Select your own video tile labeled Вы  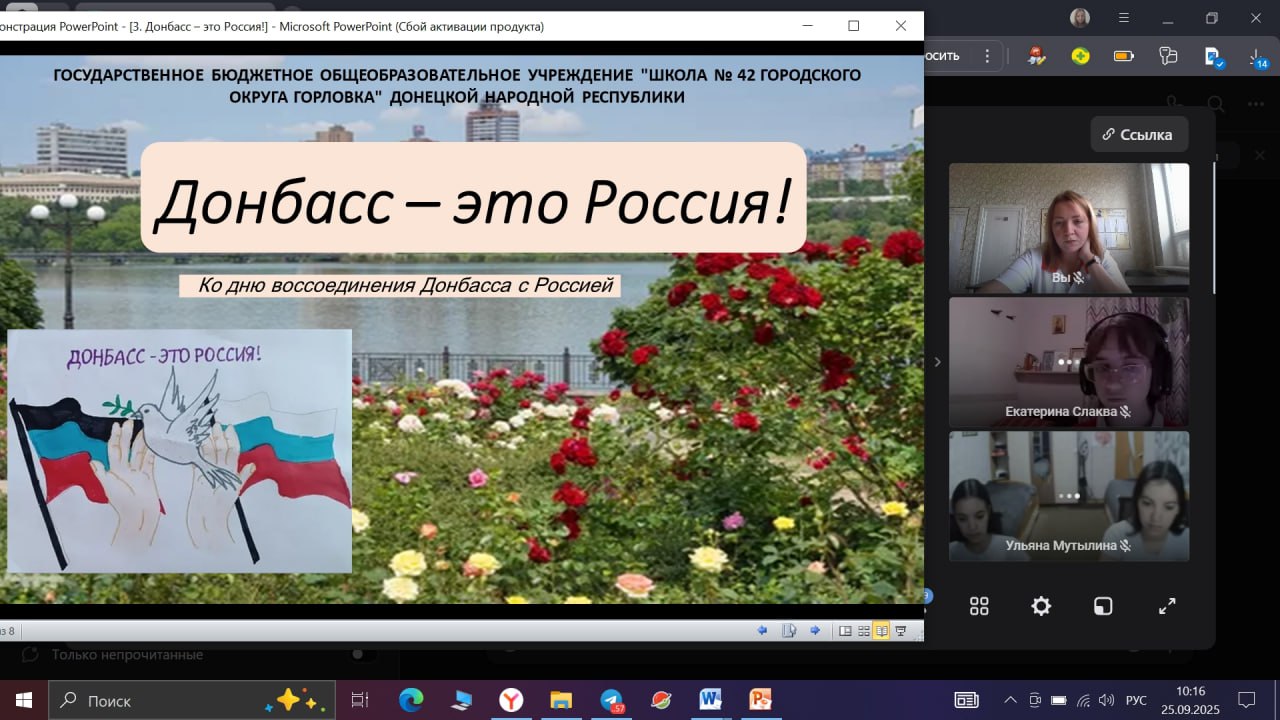1069,228
